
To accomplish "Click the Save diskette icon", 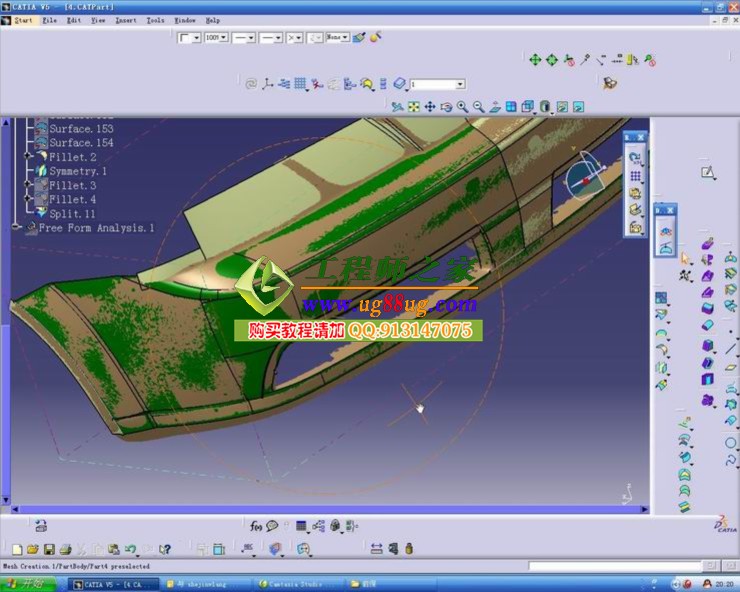I will 49,549.
